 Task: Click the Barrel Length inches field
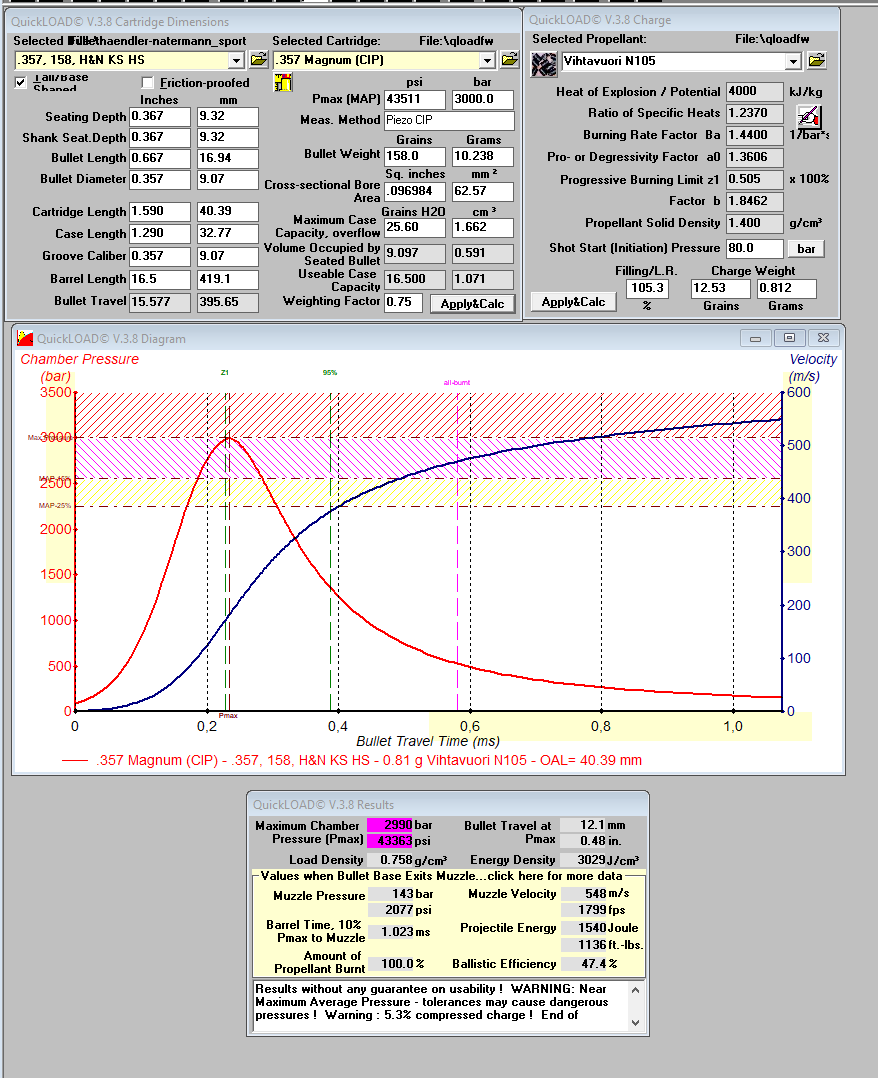point(160,279)
